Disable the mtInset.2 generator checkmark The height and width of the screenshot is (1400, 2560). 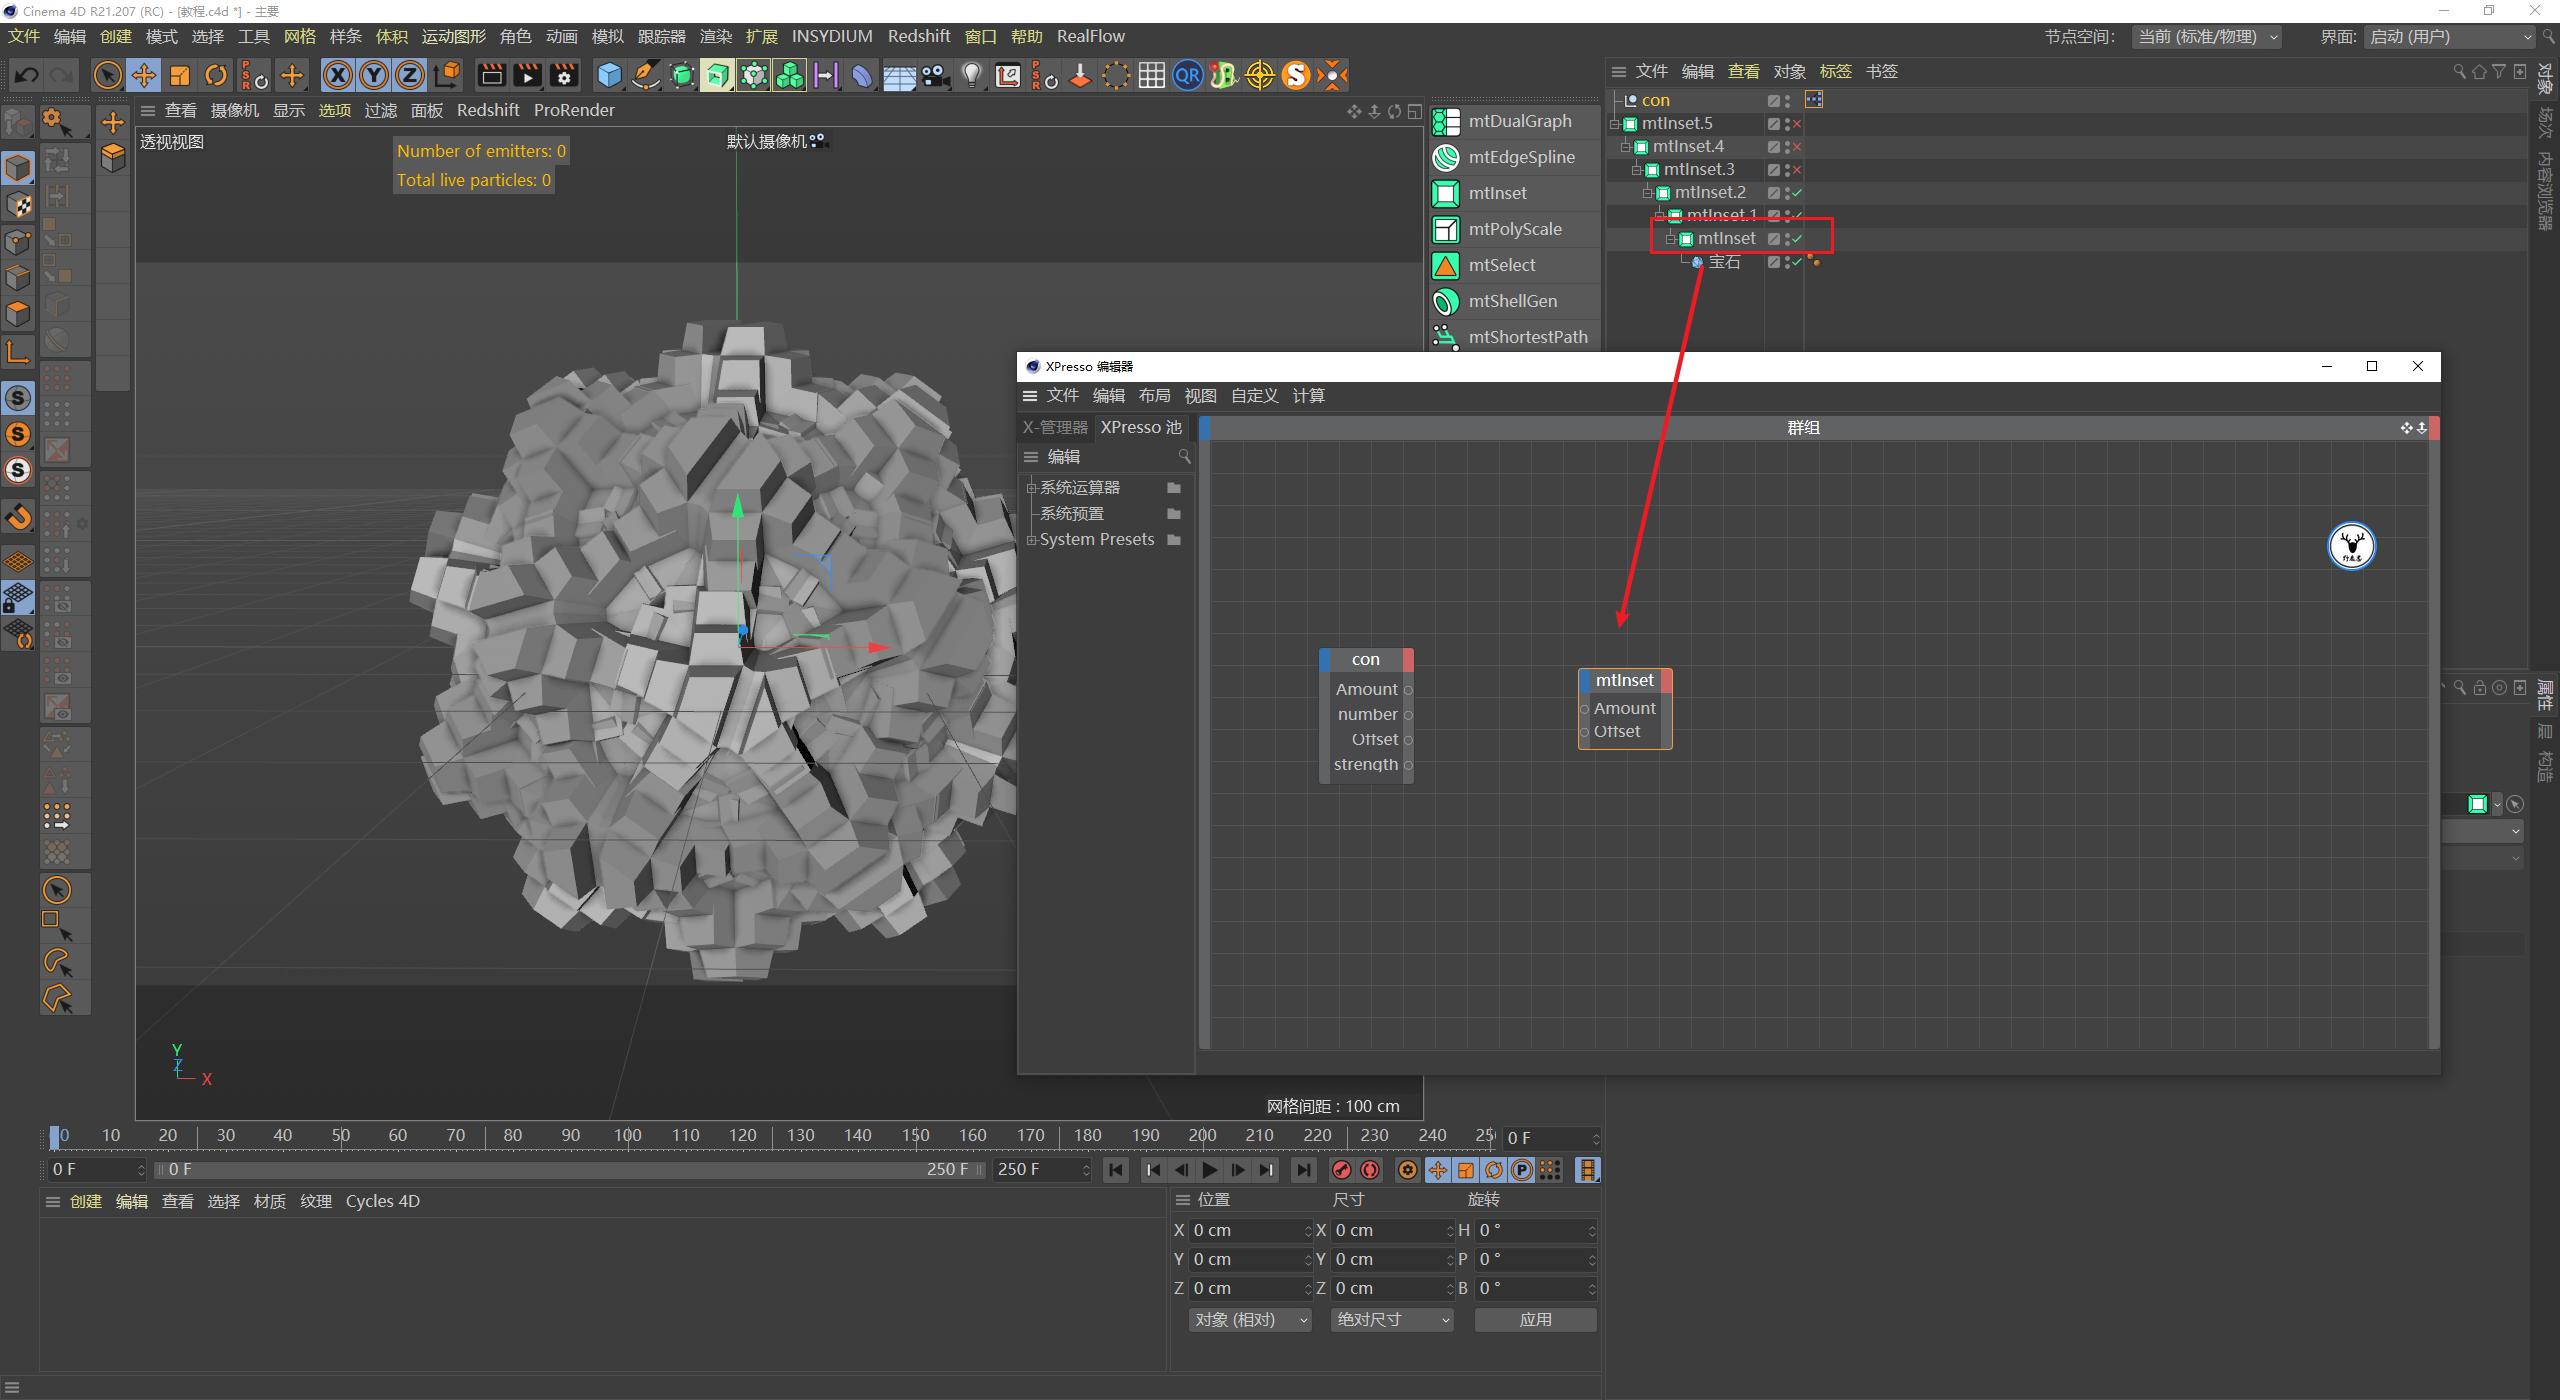[x=1797, y=192]
